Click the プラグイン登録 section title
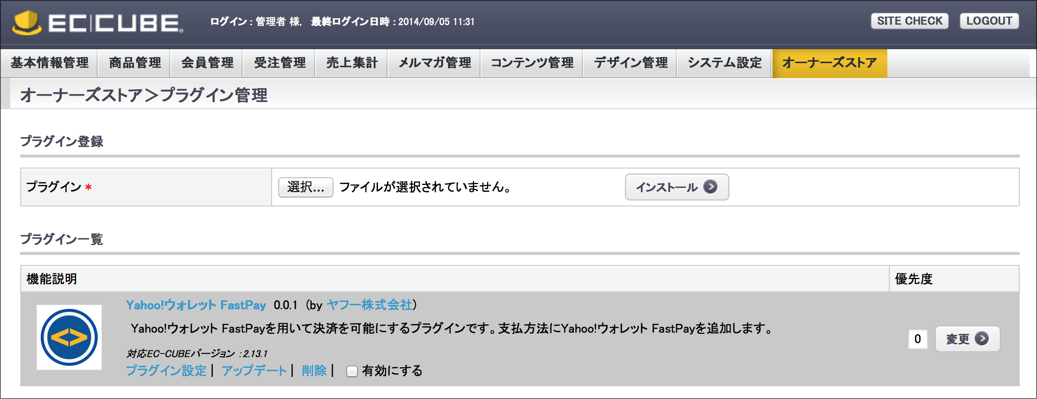The width and height of the screenshot is (1037, 399). click(62, 142)
